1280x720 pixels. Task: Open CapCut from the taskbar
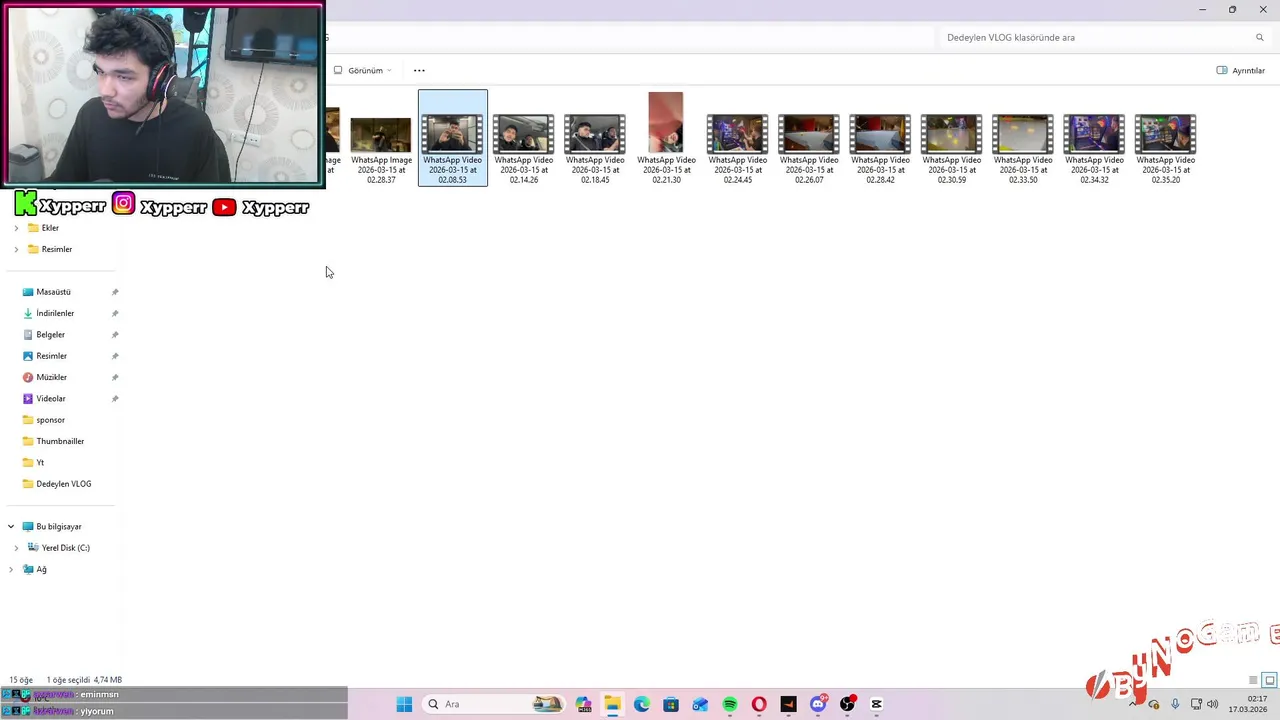coord(877,704)
